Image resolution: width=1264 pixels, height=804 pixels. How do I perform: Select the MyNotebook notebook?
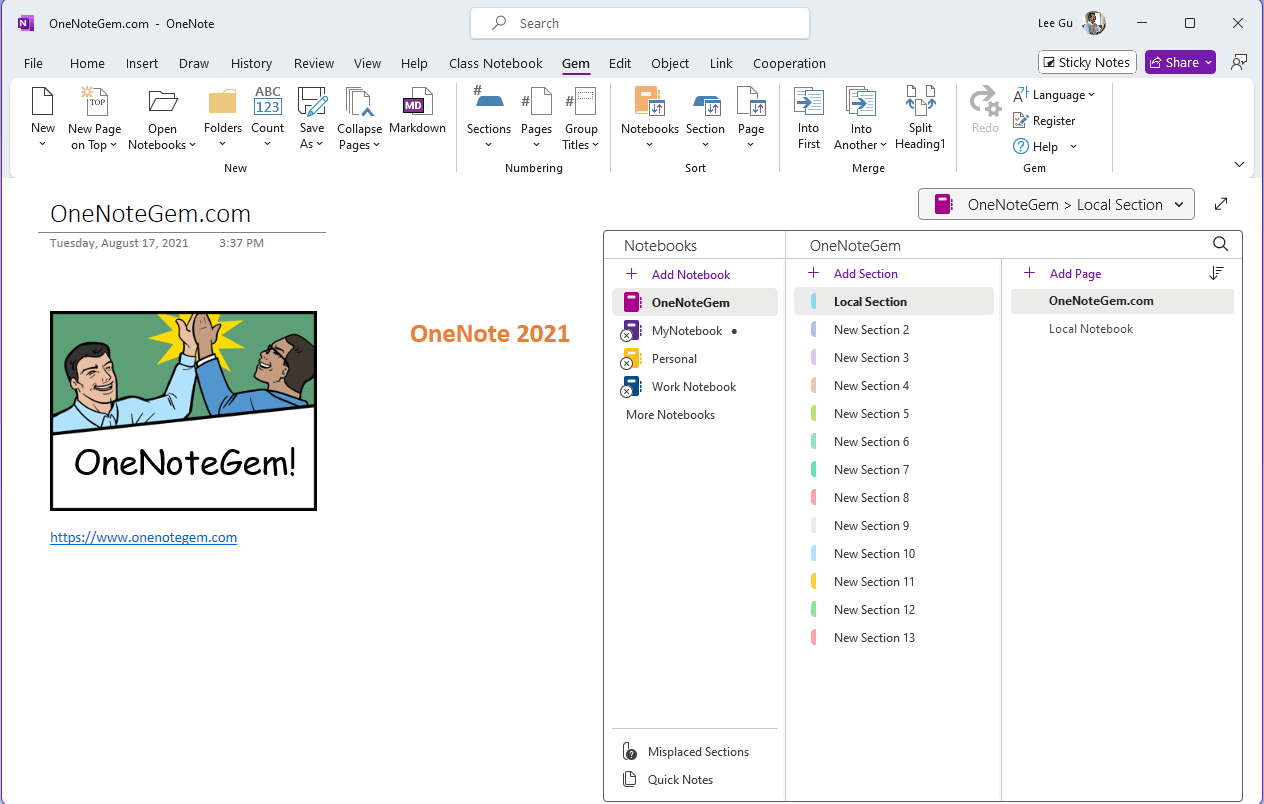[695, 331]
